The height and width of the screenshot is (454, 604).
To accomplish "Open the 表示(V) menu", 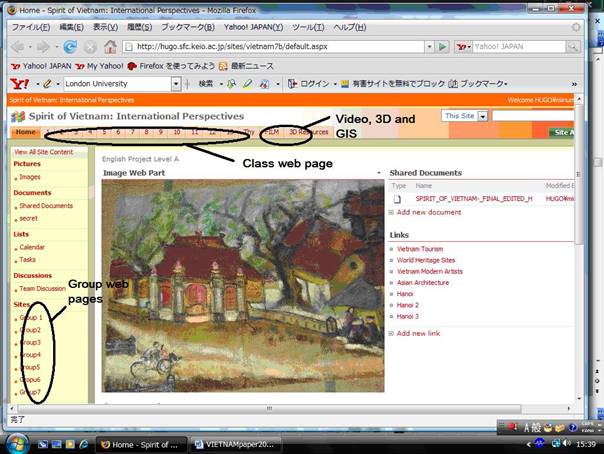I will (105, 27).
